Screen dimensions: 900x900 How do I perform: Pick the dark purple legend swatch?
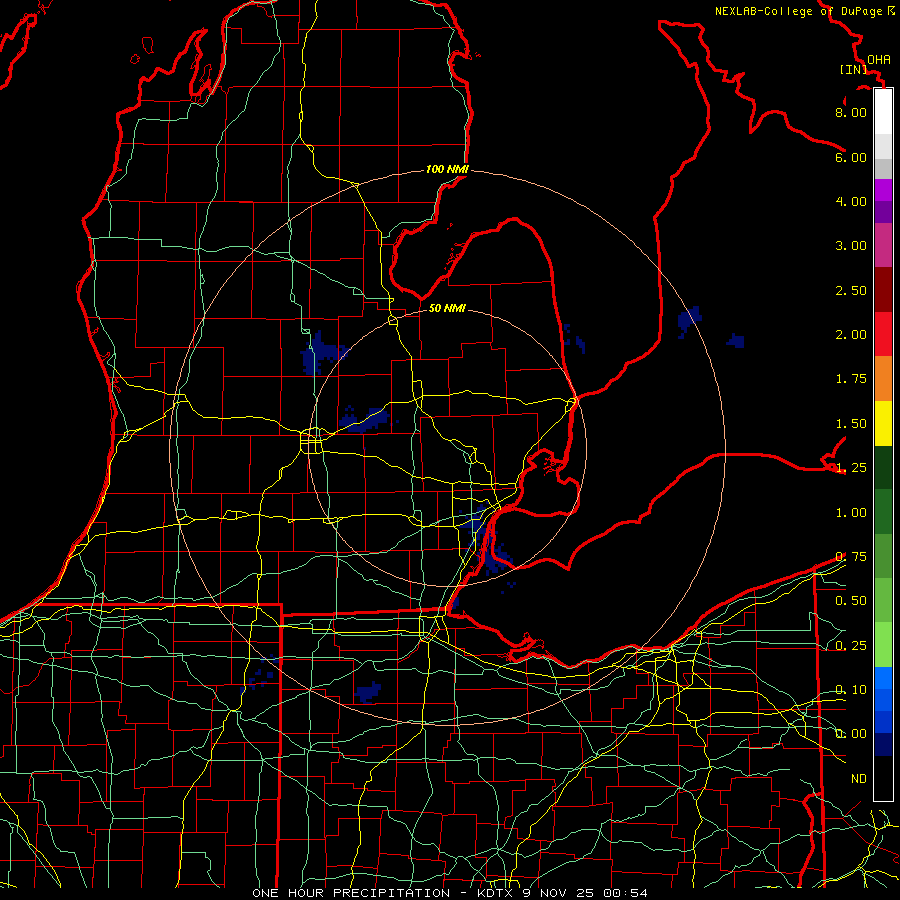(883, 212)
